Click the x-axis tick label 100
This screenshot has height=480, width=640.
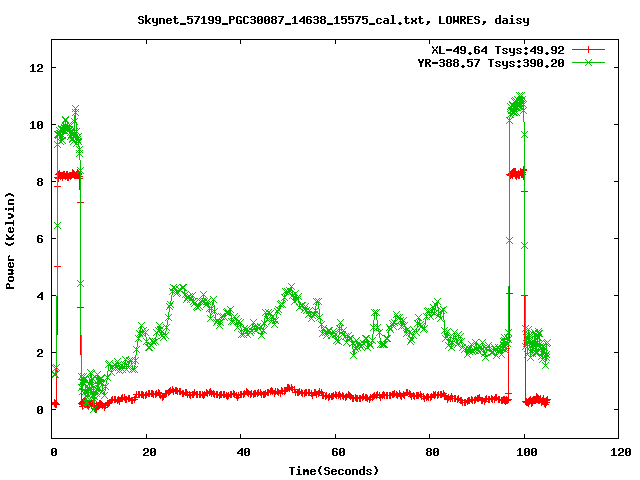point(527,452)
